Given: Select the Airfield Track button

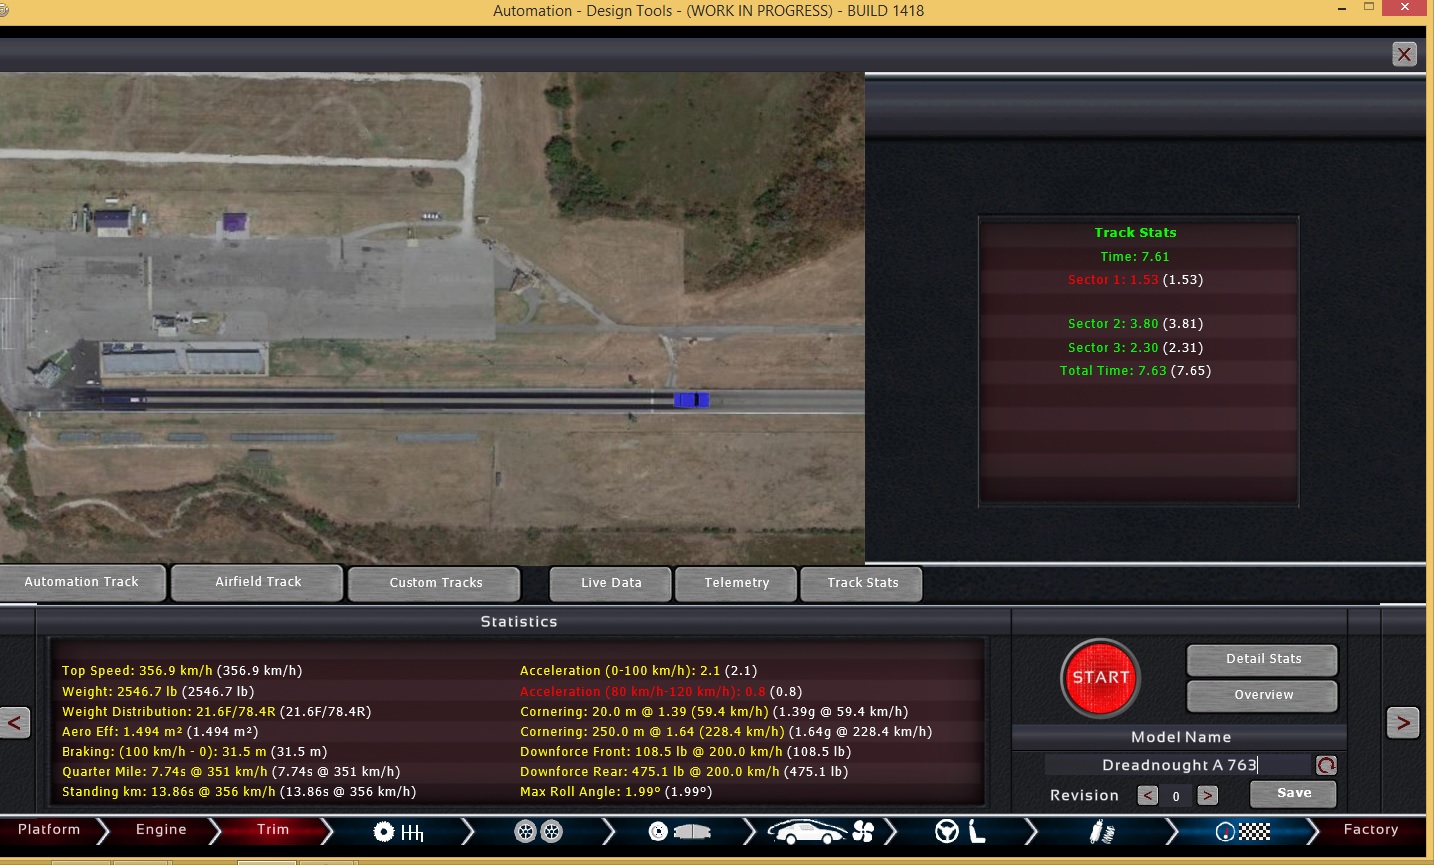Looking at the screenshot, I should point(258,582).
